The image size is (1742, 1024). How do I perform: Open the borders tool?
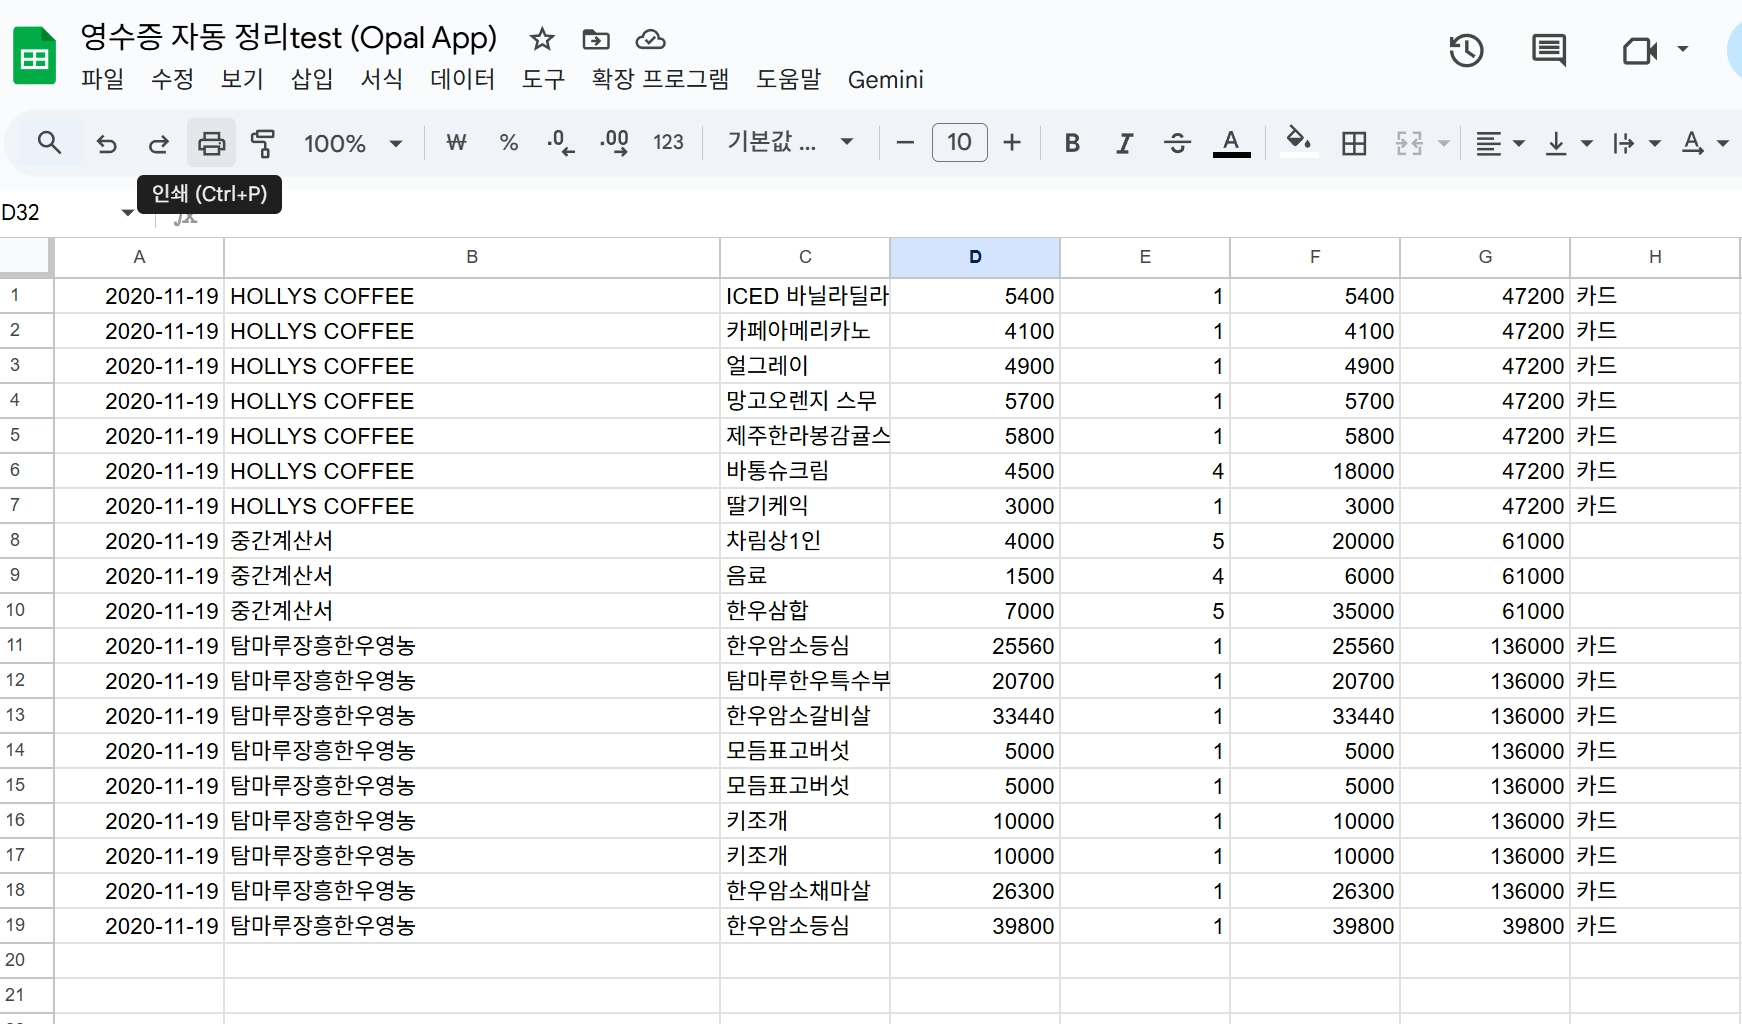point(1354,143)
